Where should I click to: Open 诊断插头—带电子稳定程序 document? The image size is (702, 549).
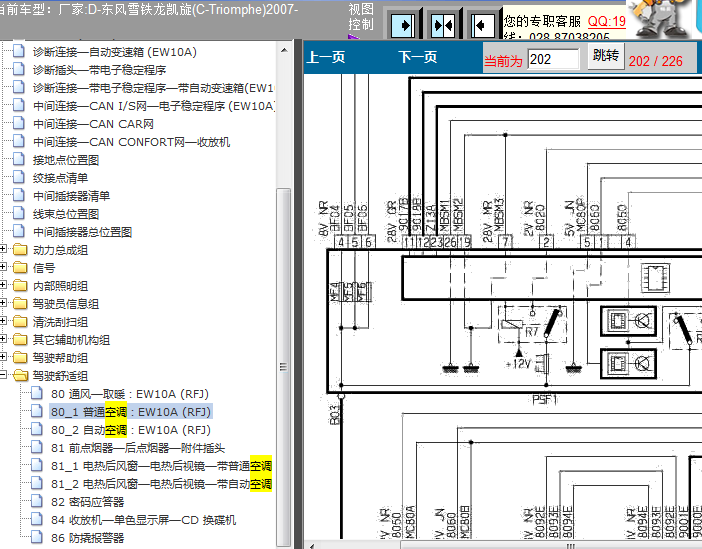[x=99, y=70]
